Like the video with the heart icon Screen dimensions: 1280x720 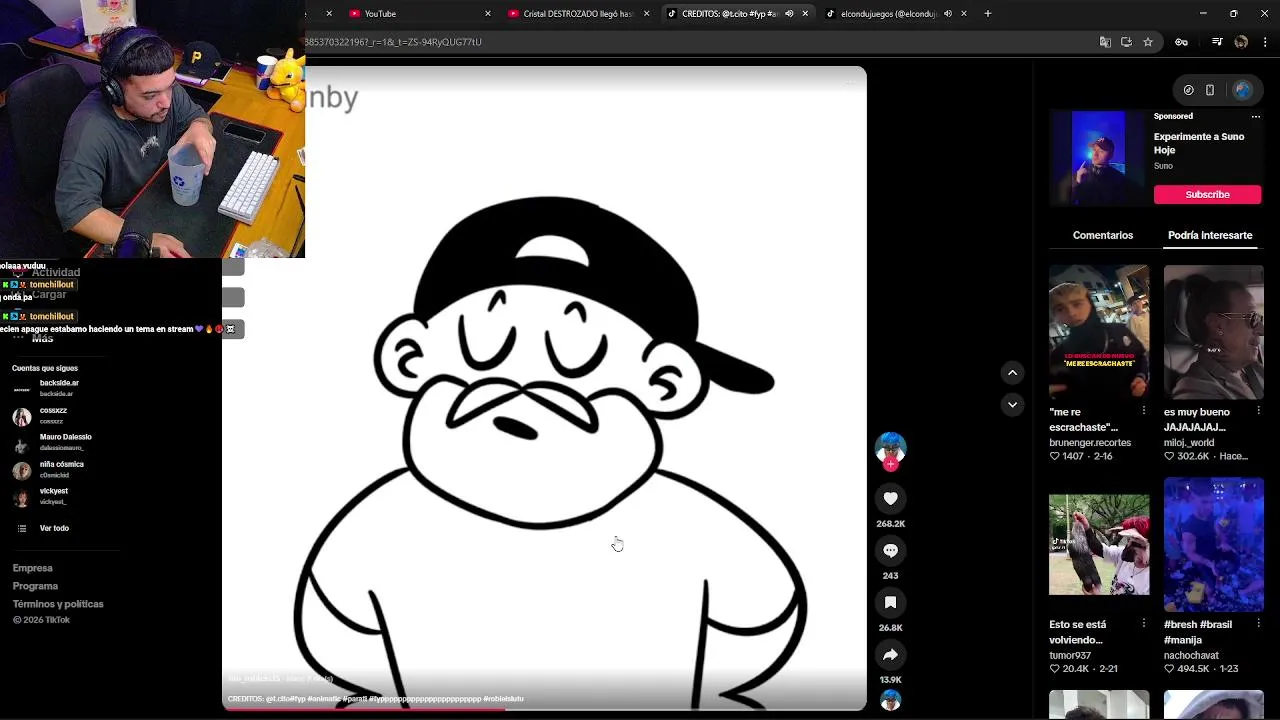[890, 498]
